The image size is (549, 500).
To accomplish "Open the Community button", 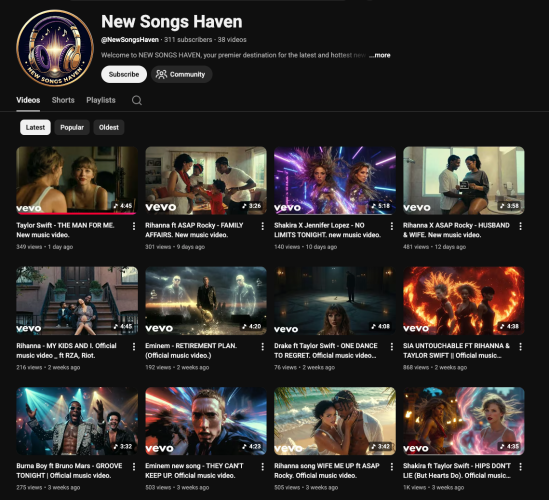I will [181, 74].
